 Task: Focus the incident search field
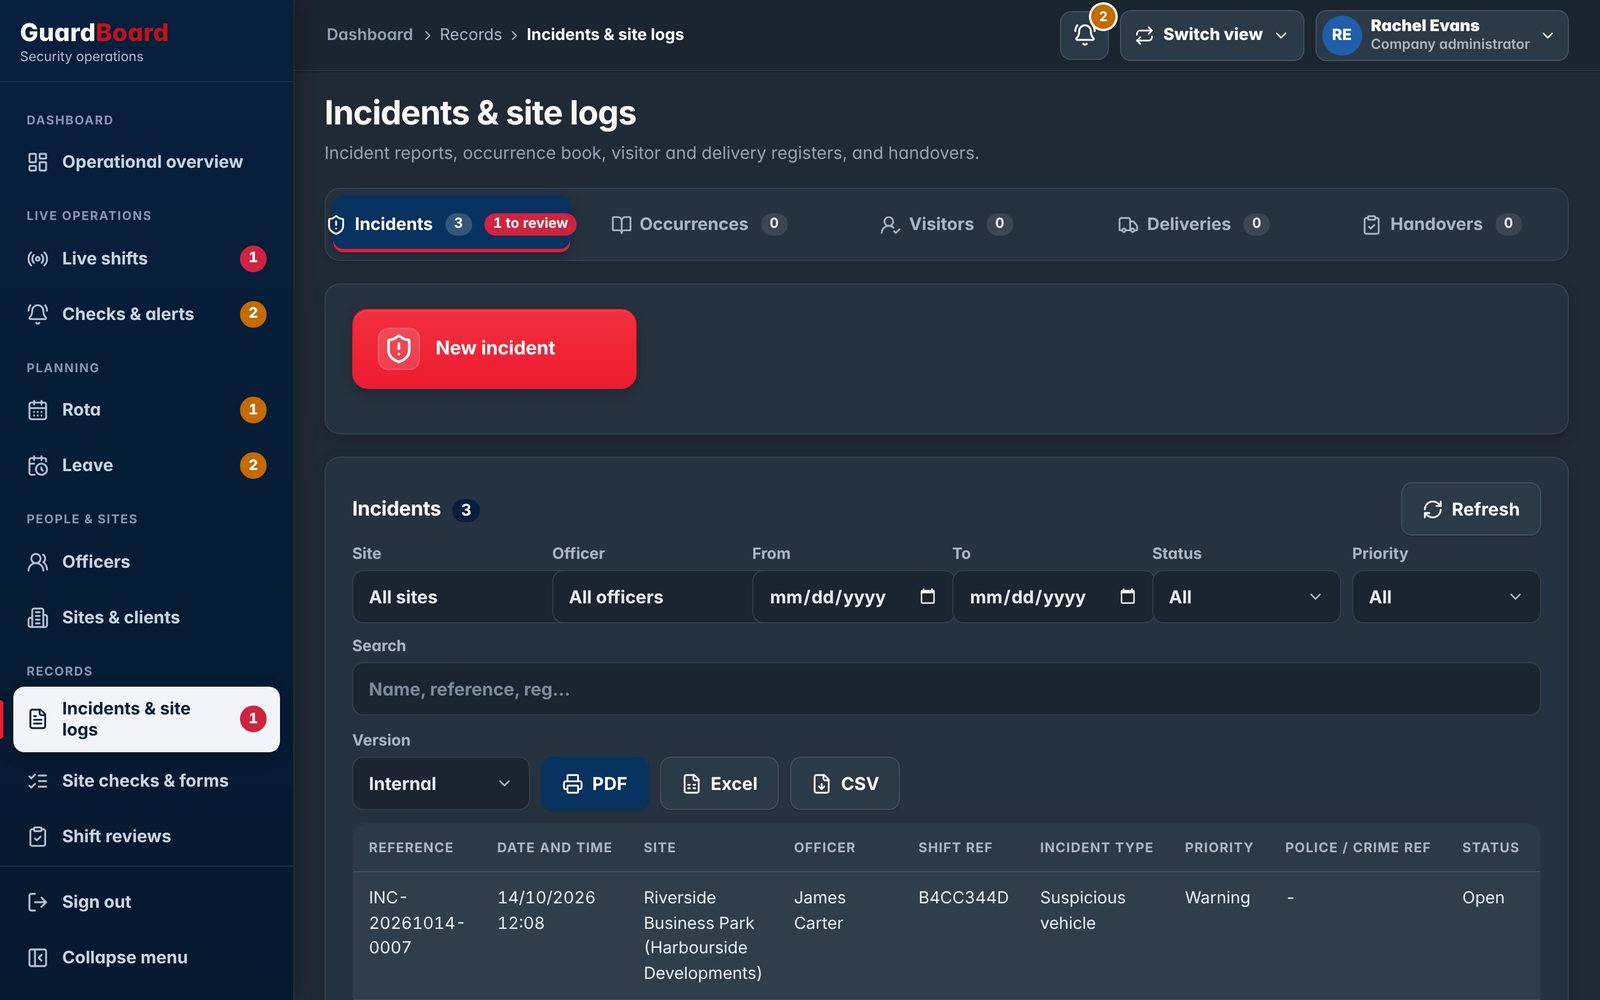(946, 689)
